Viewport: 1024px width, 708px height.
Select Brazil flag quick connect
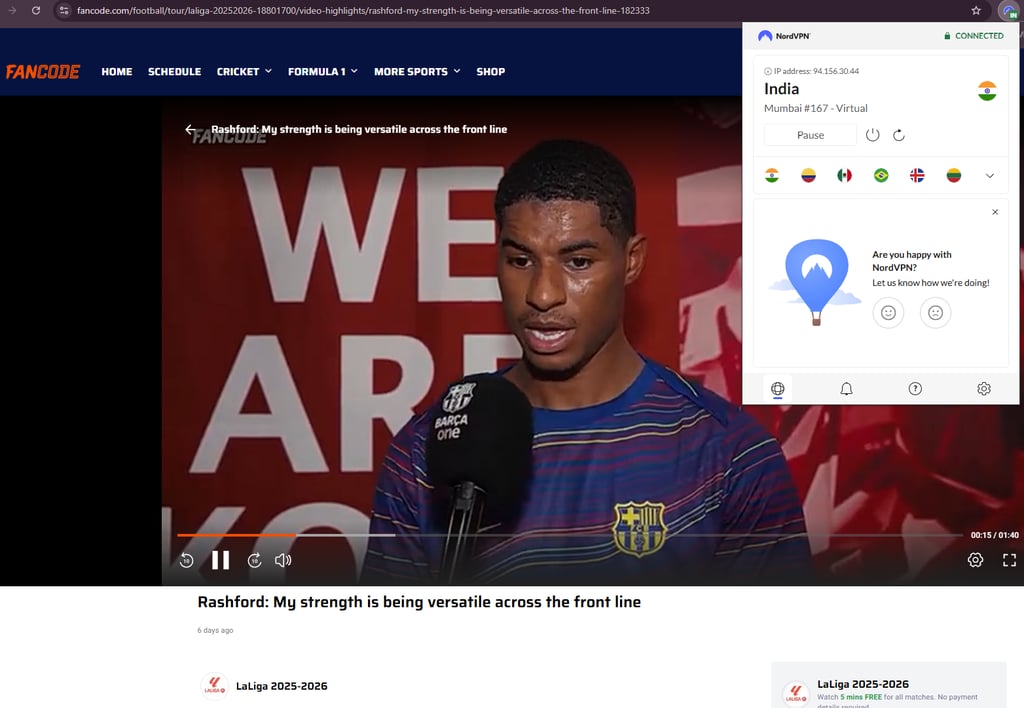point(881,175)
